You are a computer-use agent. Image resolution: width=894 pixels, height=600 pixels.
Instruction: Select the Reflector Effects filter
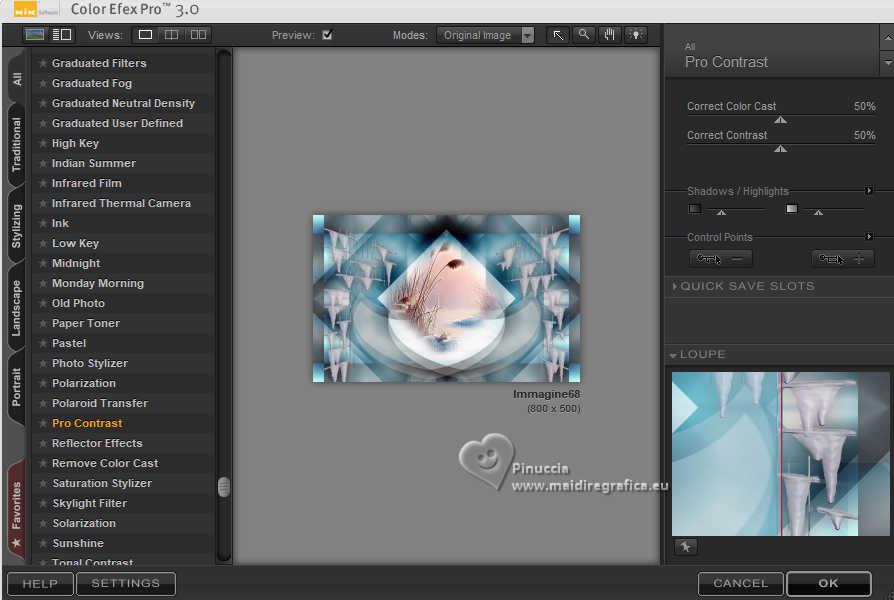pyautogui.click(x=97, y=443)
